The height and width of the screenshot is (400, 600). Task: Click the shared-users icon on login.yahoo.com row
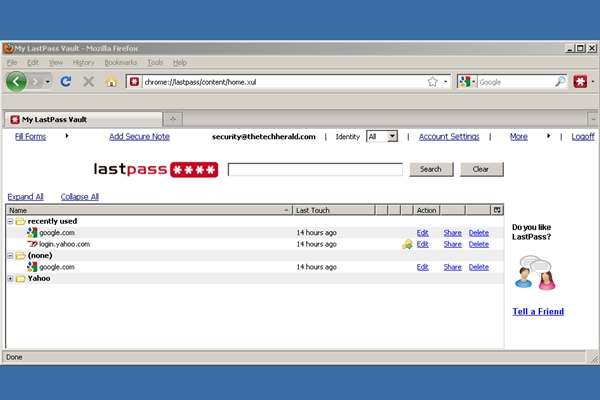(407, 244)
